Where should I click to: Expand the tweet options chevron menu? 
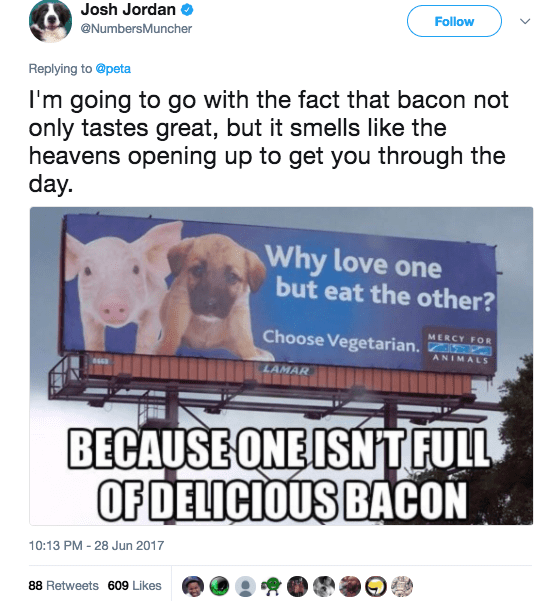[525, 21]
